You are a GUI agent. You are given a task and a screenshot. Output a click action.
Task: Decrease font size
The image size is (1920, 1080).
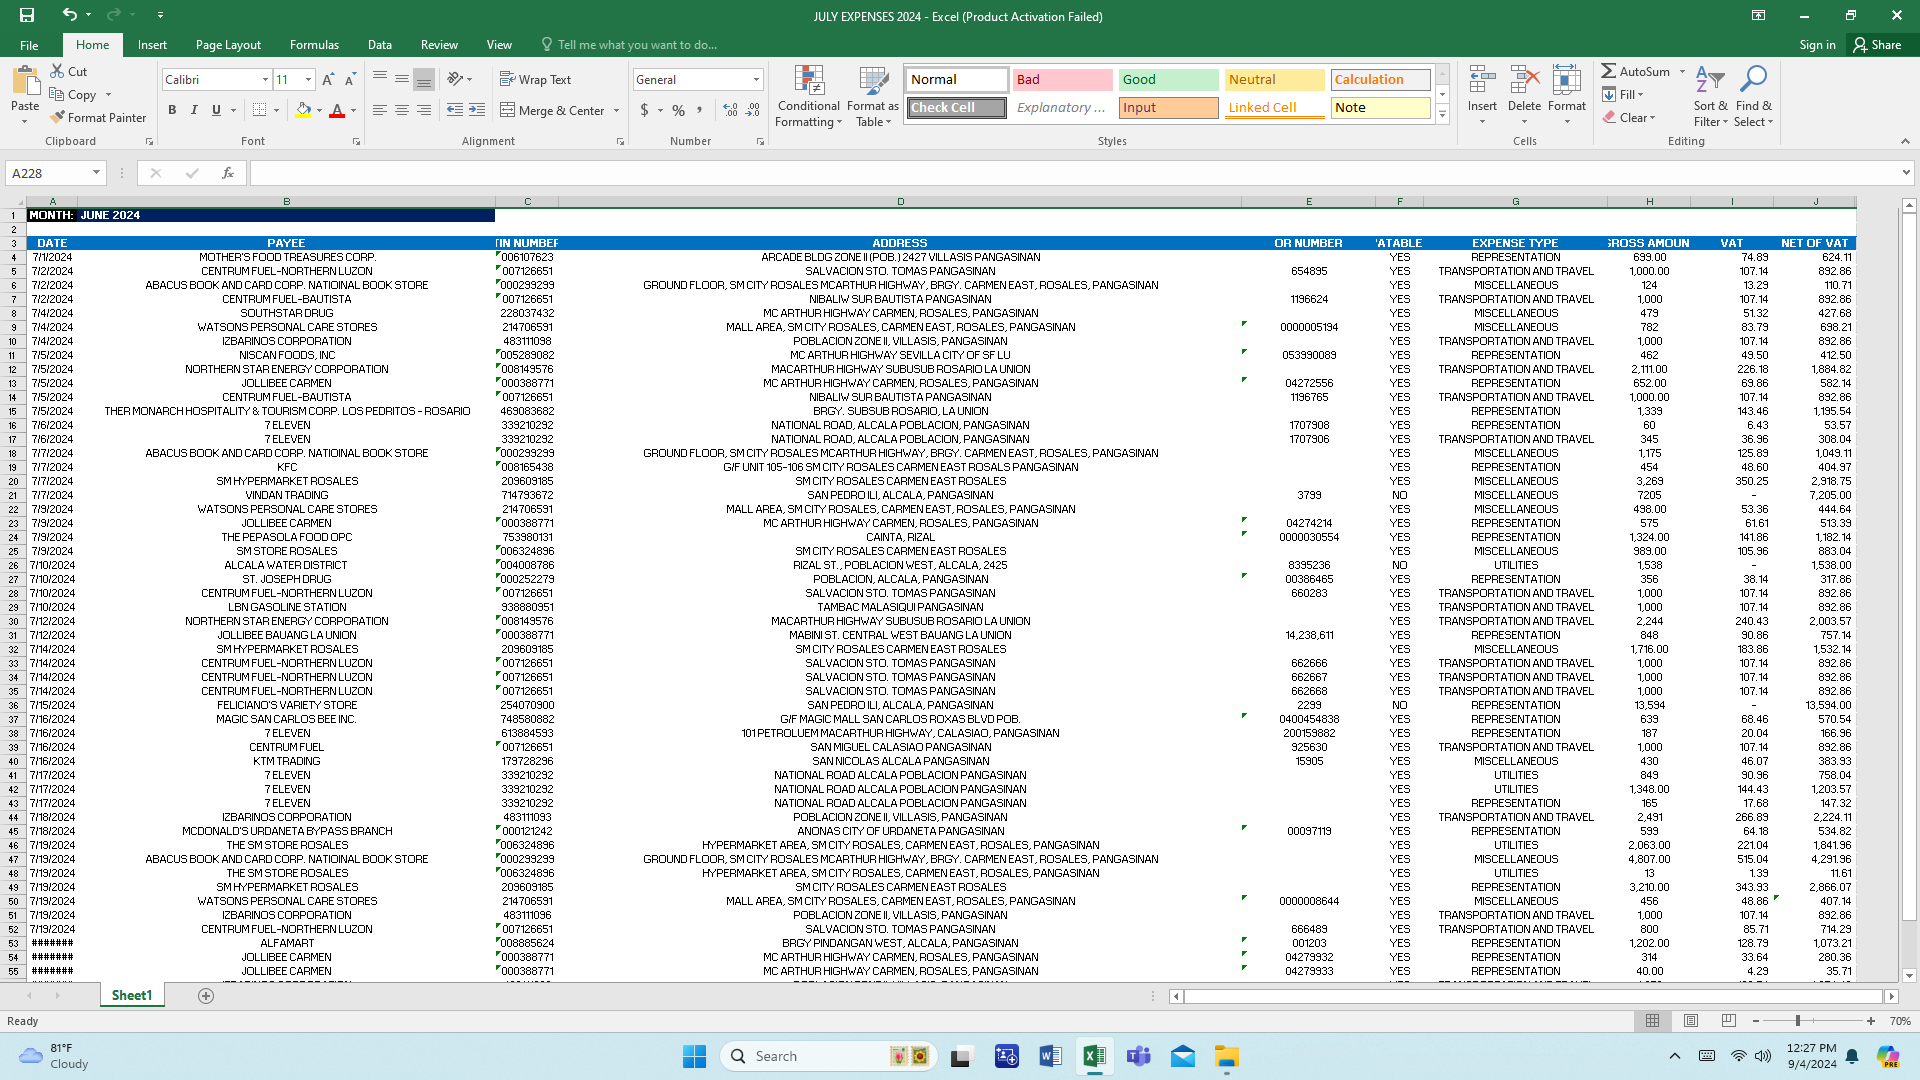pos(350,79)
